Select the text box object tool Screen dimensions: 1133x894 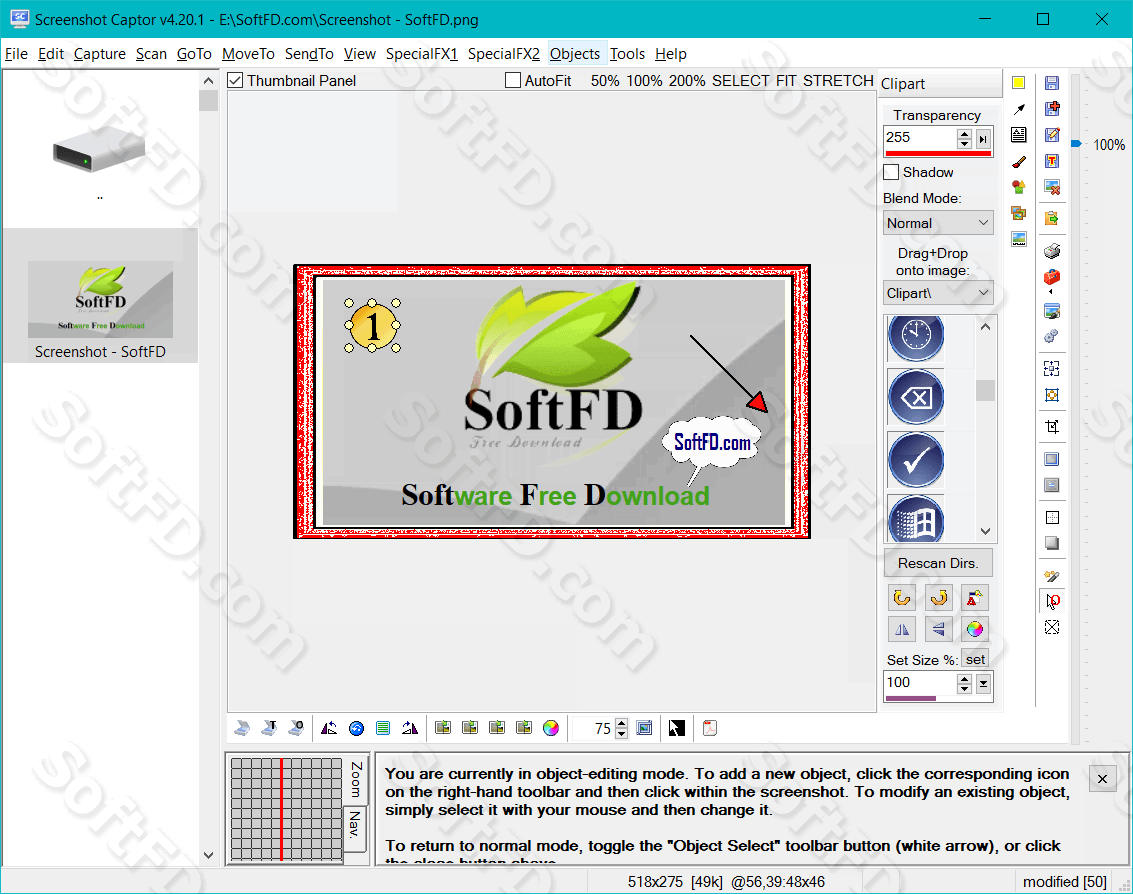1018,135
